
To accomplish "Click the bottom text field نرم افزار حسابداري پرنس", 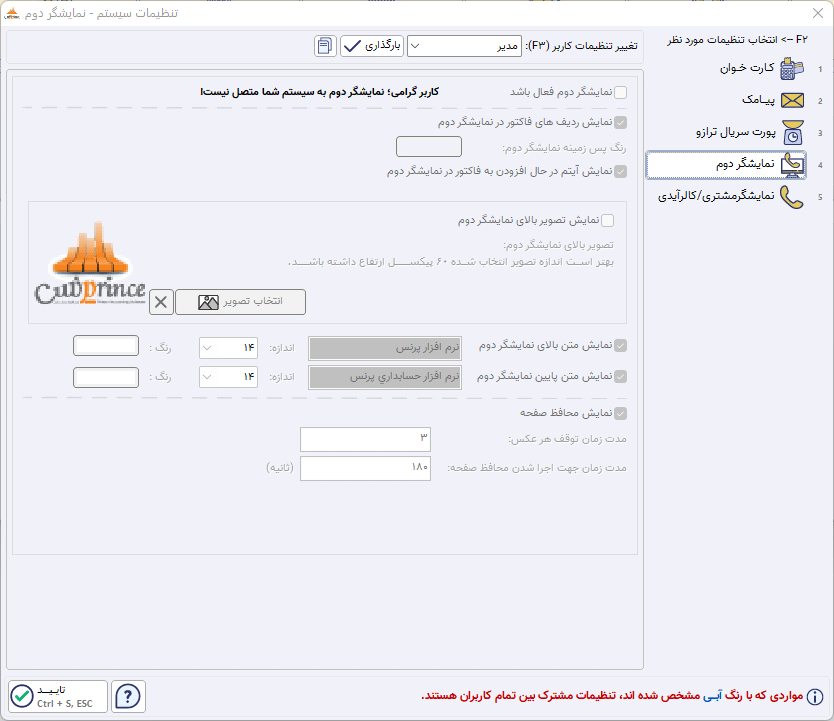I will click(385, 378).
